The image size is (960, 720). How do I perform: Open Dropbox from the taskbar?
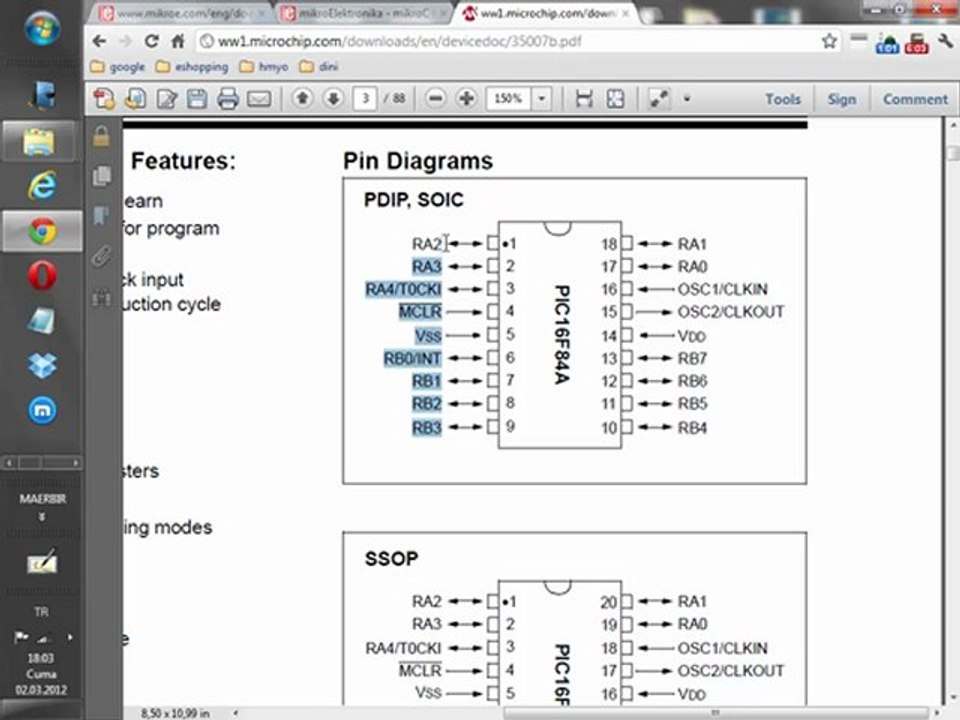42,366
